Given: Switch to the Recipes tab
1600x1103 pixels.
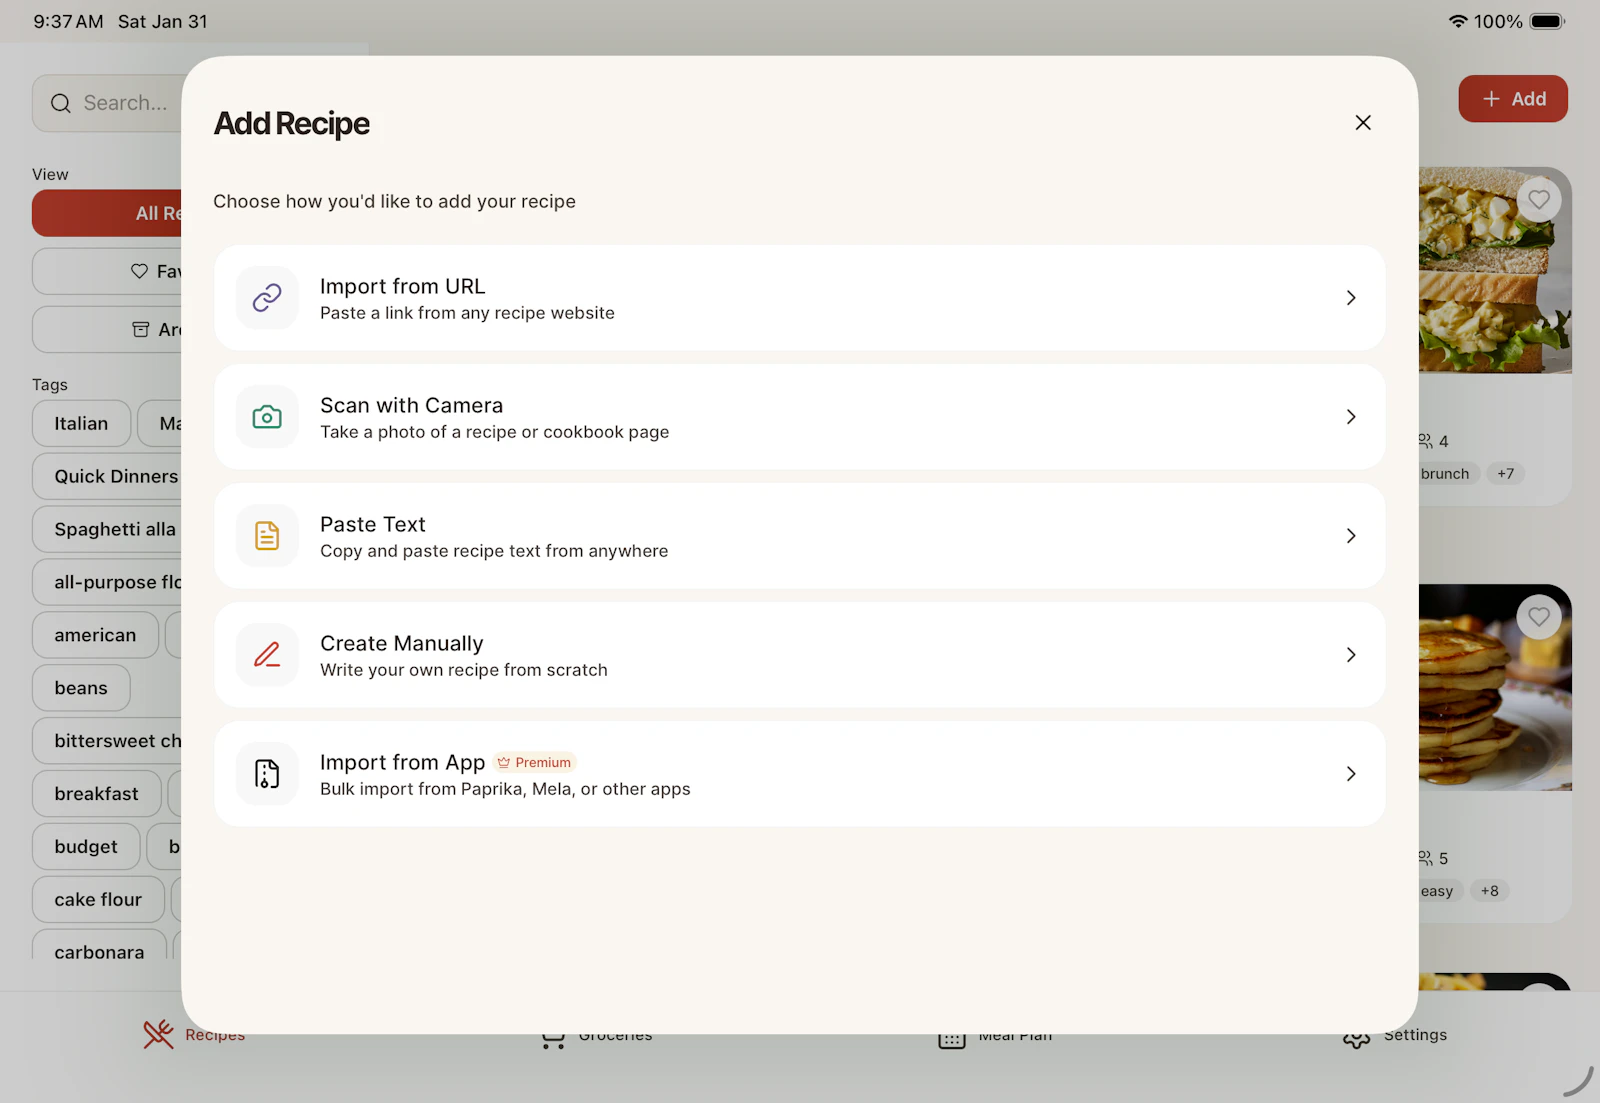Looking at the screenshot, I should [195, 1035].
